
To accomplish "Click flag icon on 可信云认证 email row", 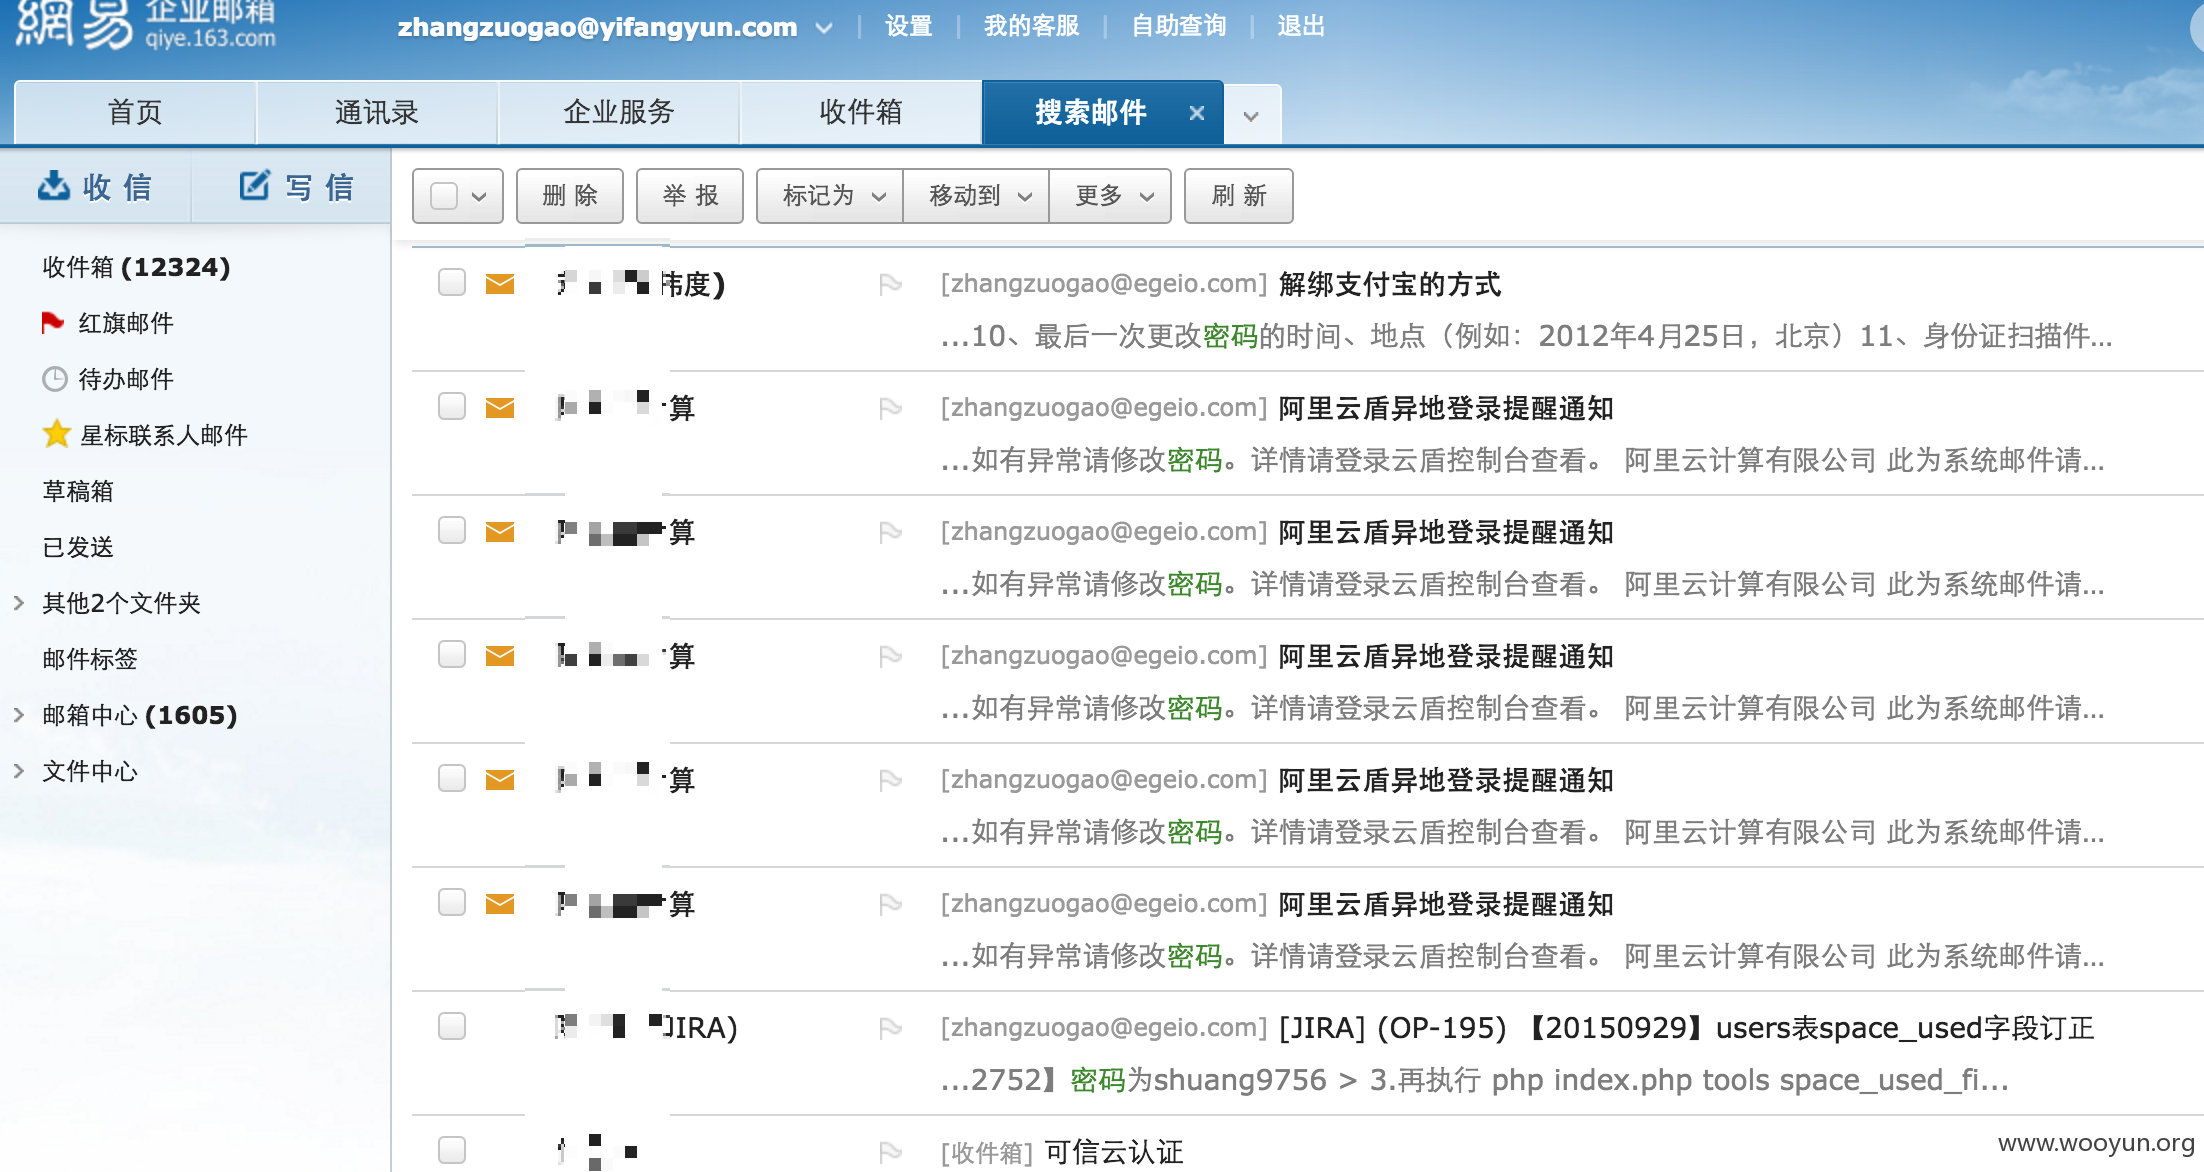I will click(x=890, y=1152).
